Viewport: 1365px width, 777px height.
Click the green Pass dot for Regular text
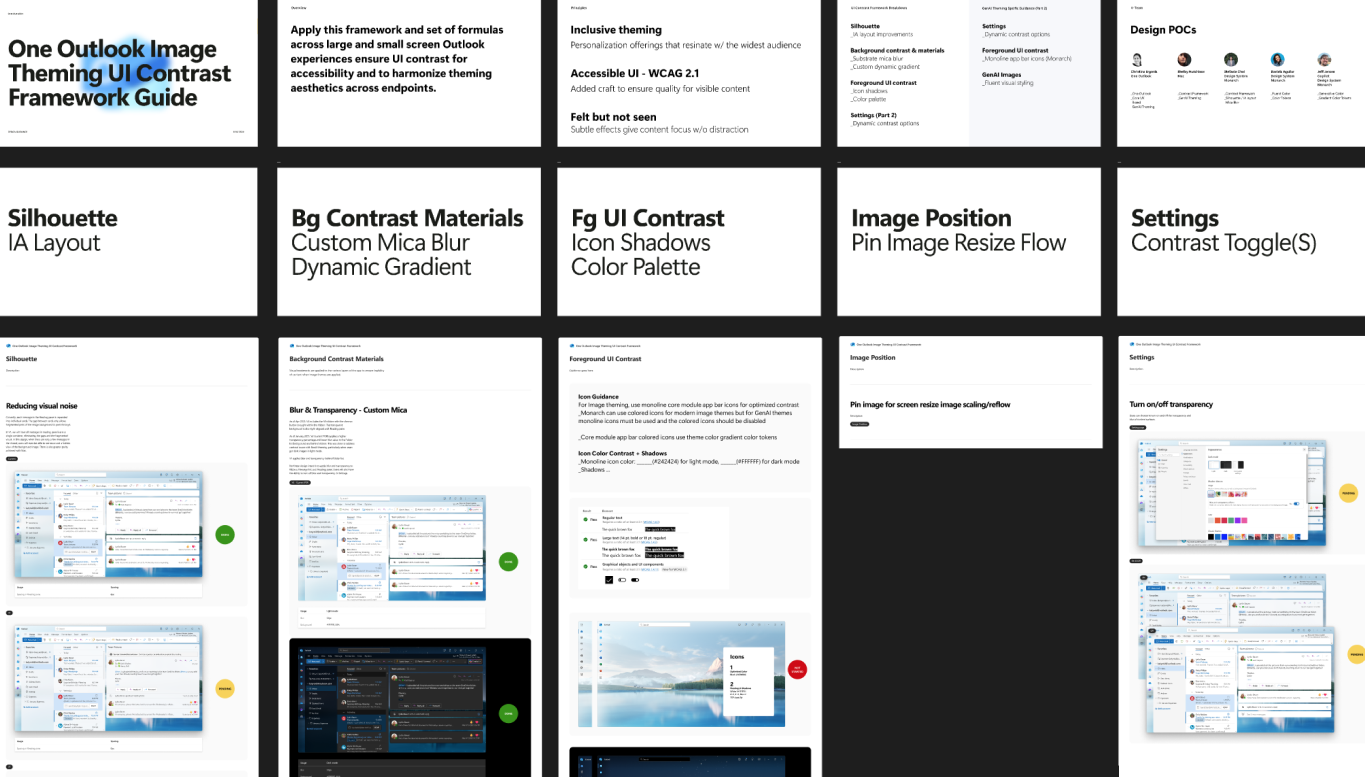(x=586, y=520)
